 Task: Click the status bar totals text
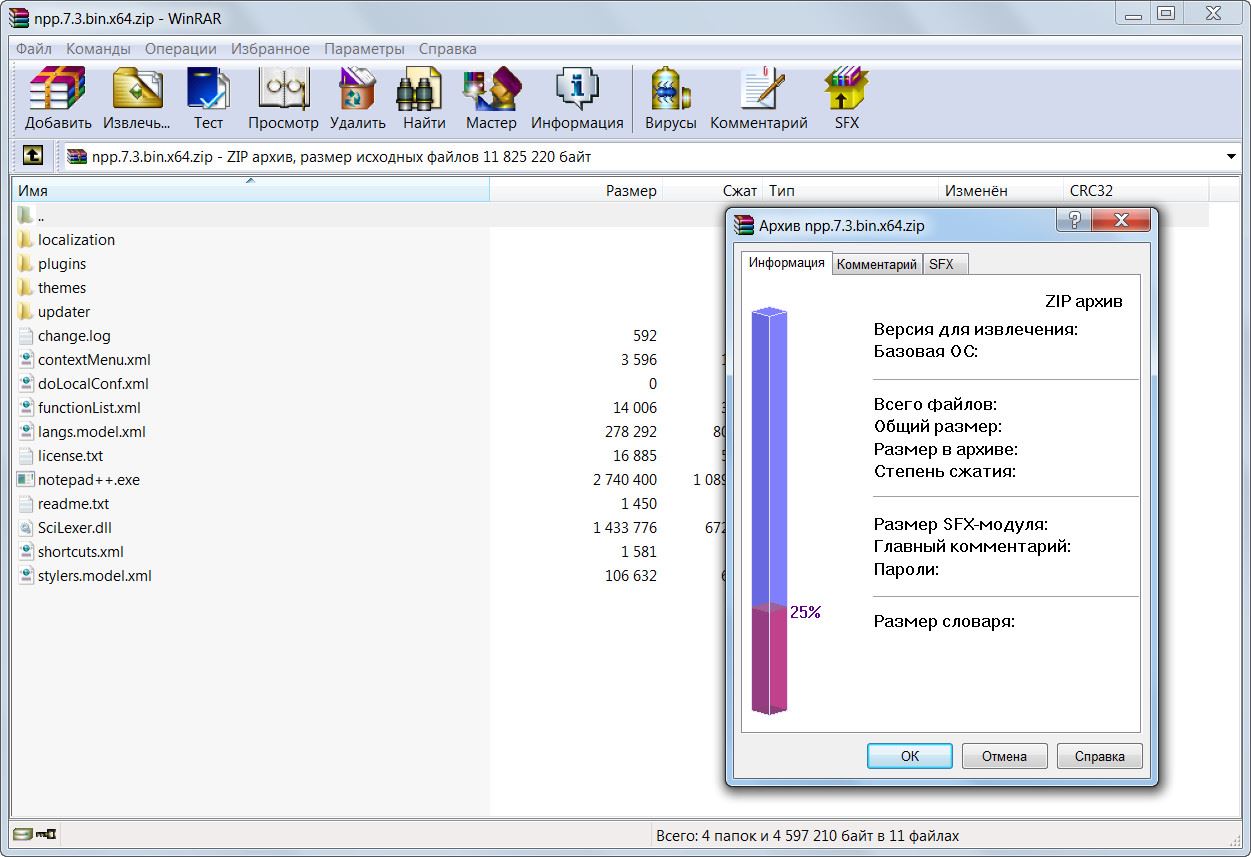tap(807, 835)
